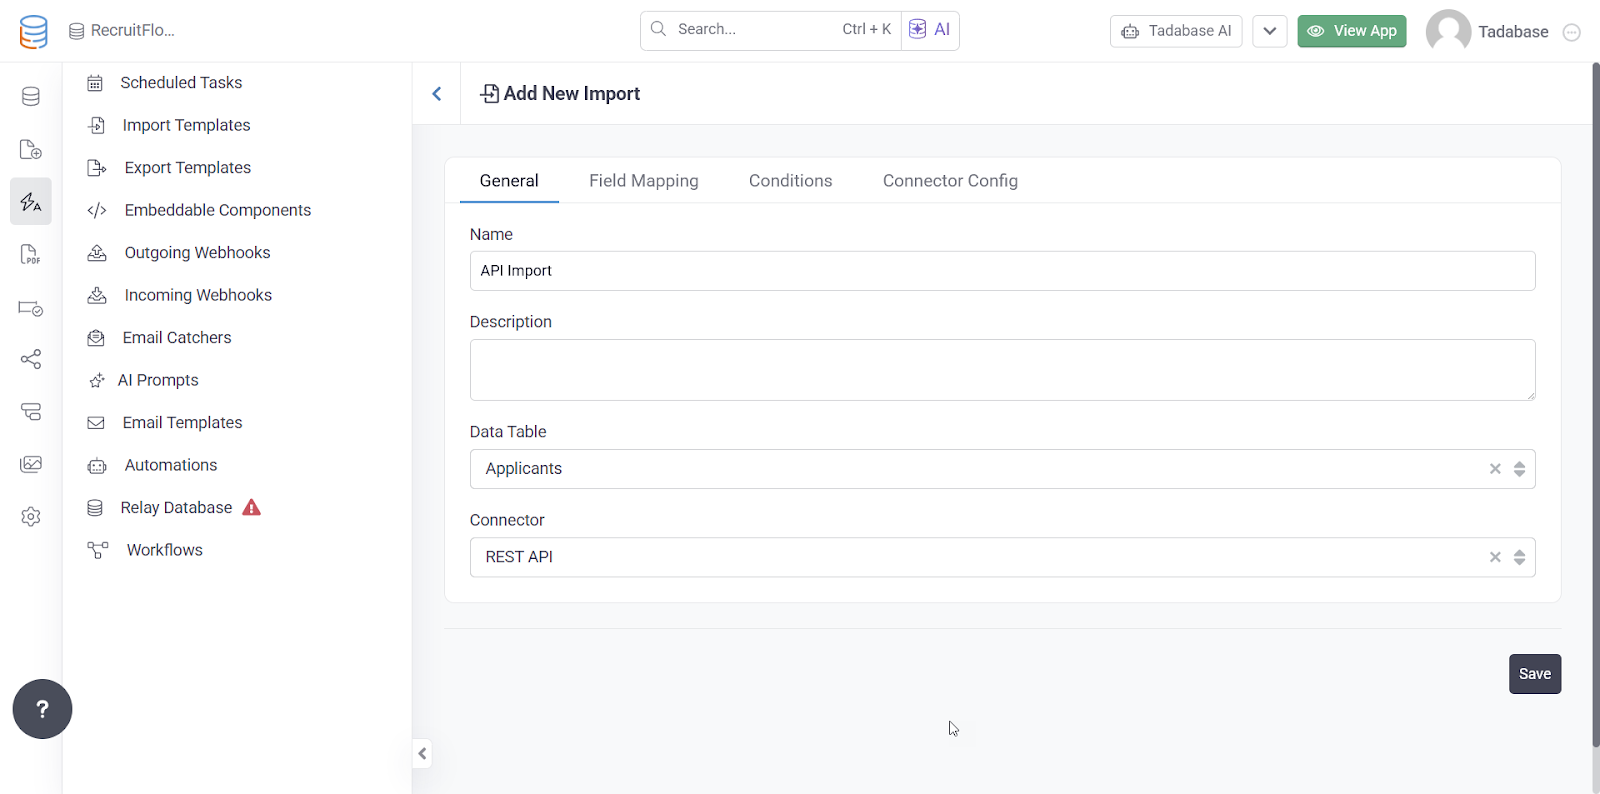Viewport: 1600px width, 794px height.
Task: Click into the Description text area
Action: click(x=1001, y=370)
